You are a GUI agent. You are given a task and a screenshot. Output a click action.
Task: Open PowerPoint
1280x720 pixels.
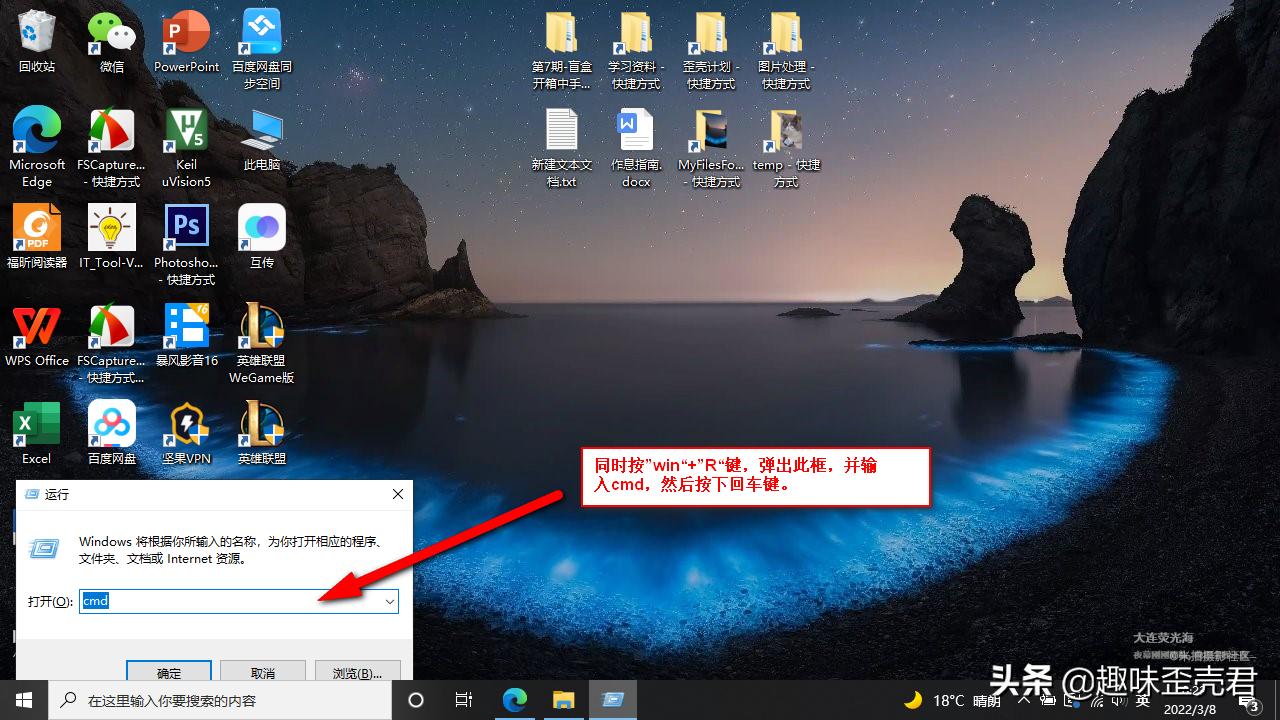click(186, 30)
